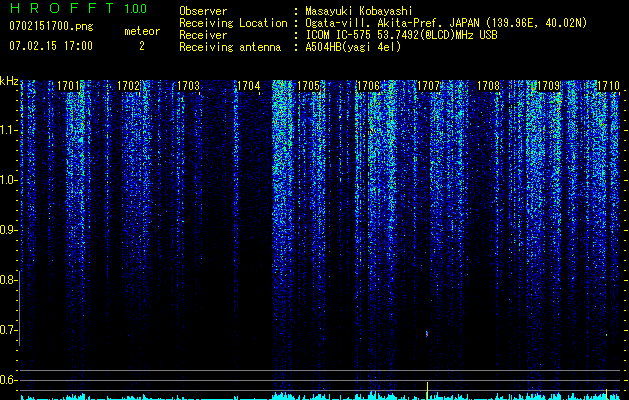Click the 0.6 kHz axis label
629x400 pixels.
8,380
